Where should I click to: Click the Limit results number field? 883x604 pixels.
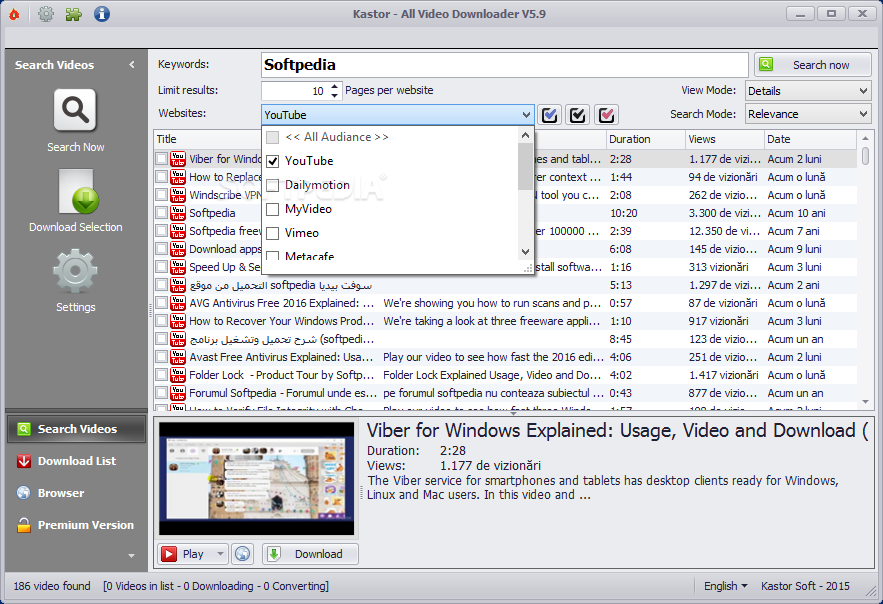coord(295,91)
